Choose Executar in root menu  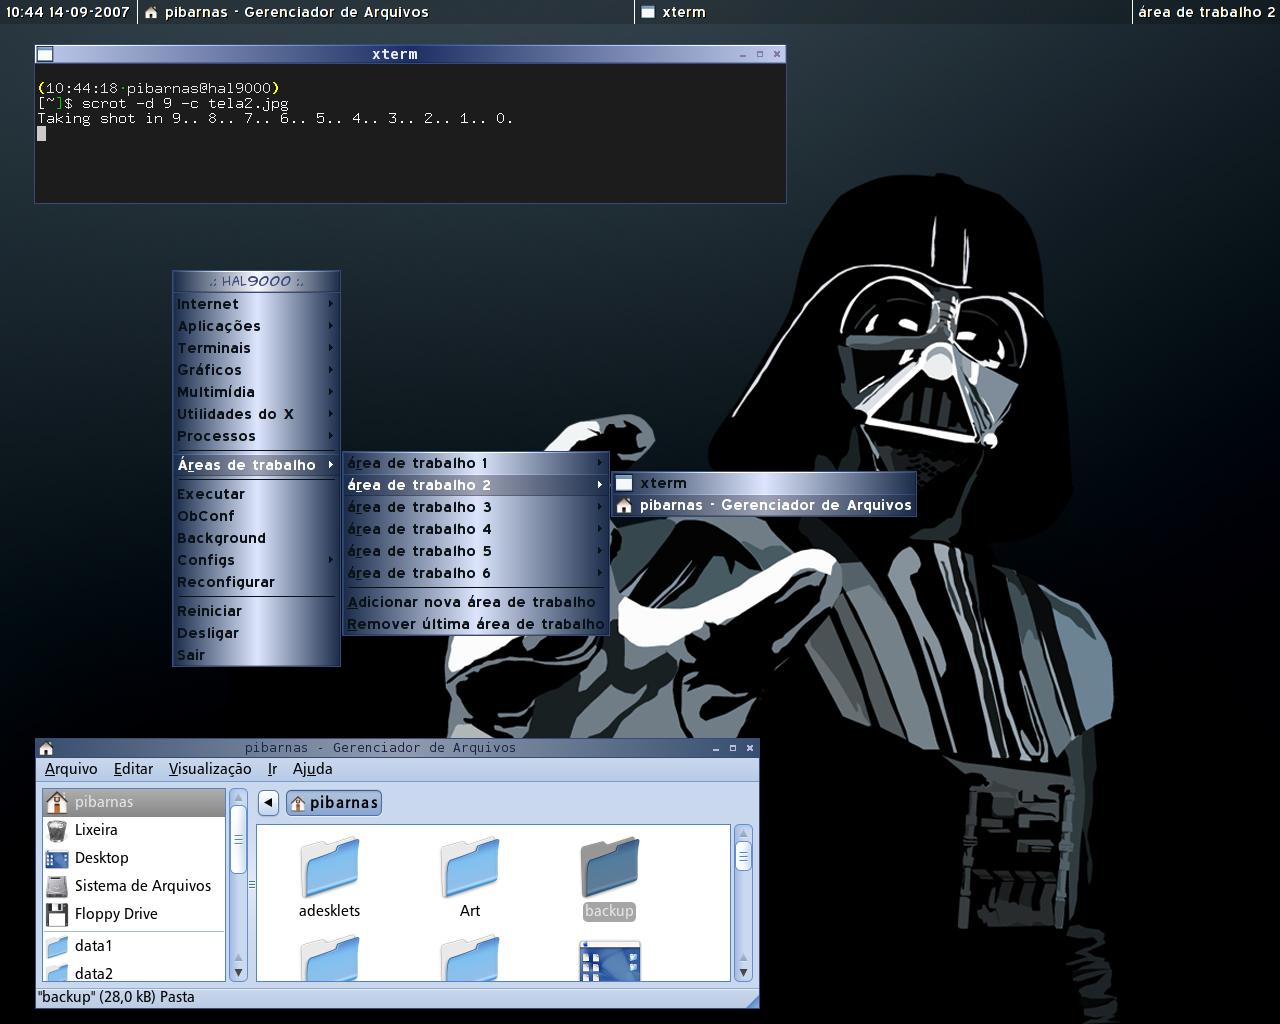[x=256, y=494]
